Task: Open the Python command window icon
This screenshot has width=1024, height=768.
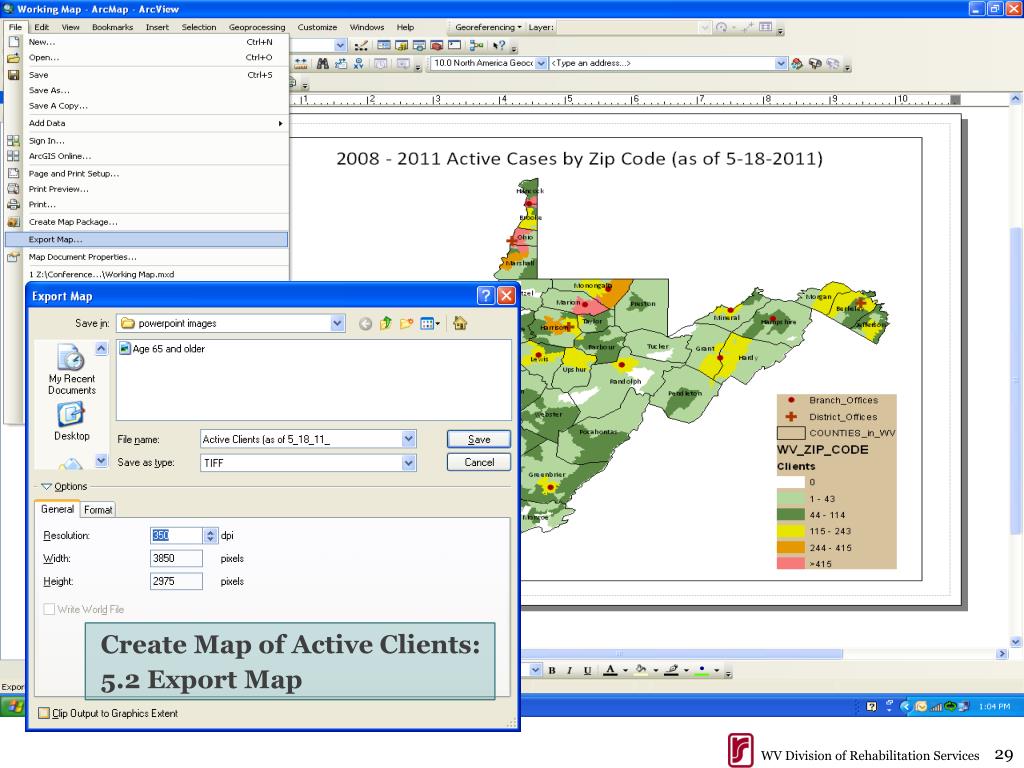Action: pyautogui.click(x=455, y=45)
